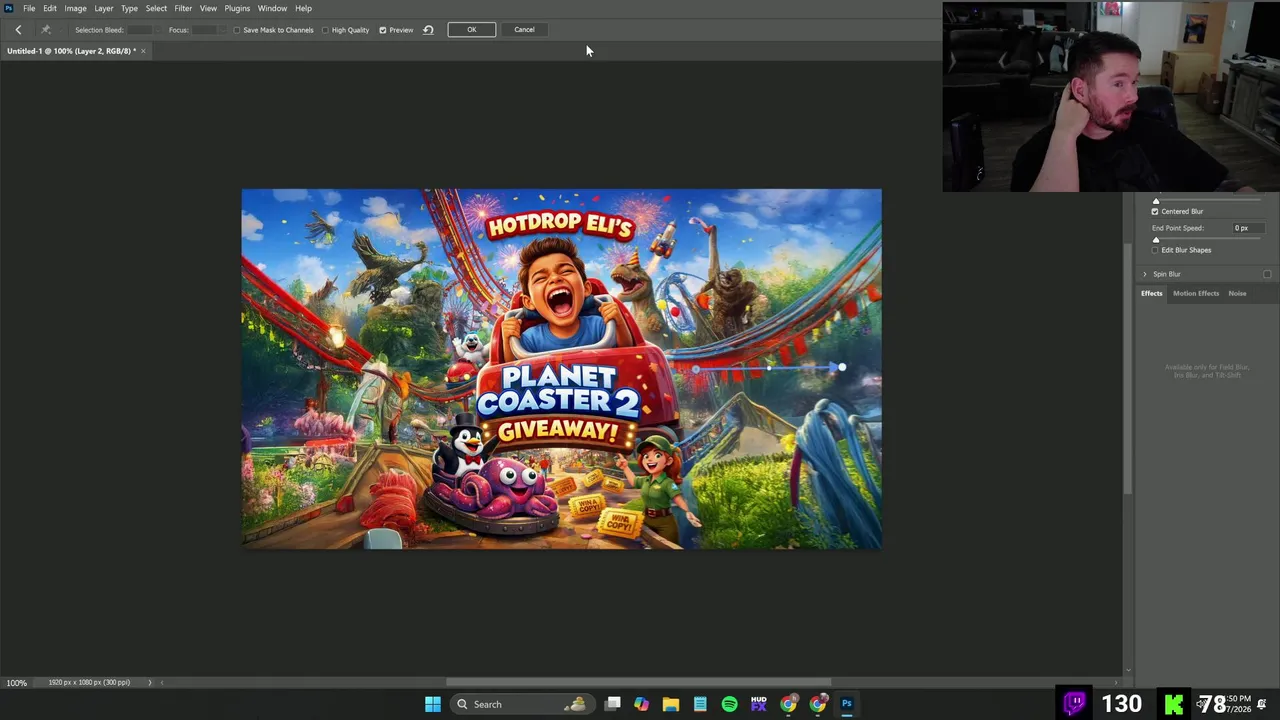
Task: Click the Photoshop logo in the menu bar
Action: tap(8, 8)
